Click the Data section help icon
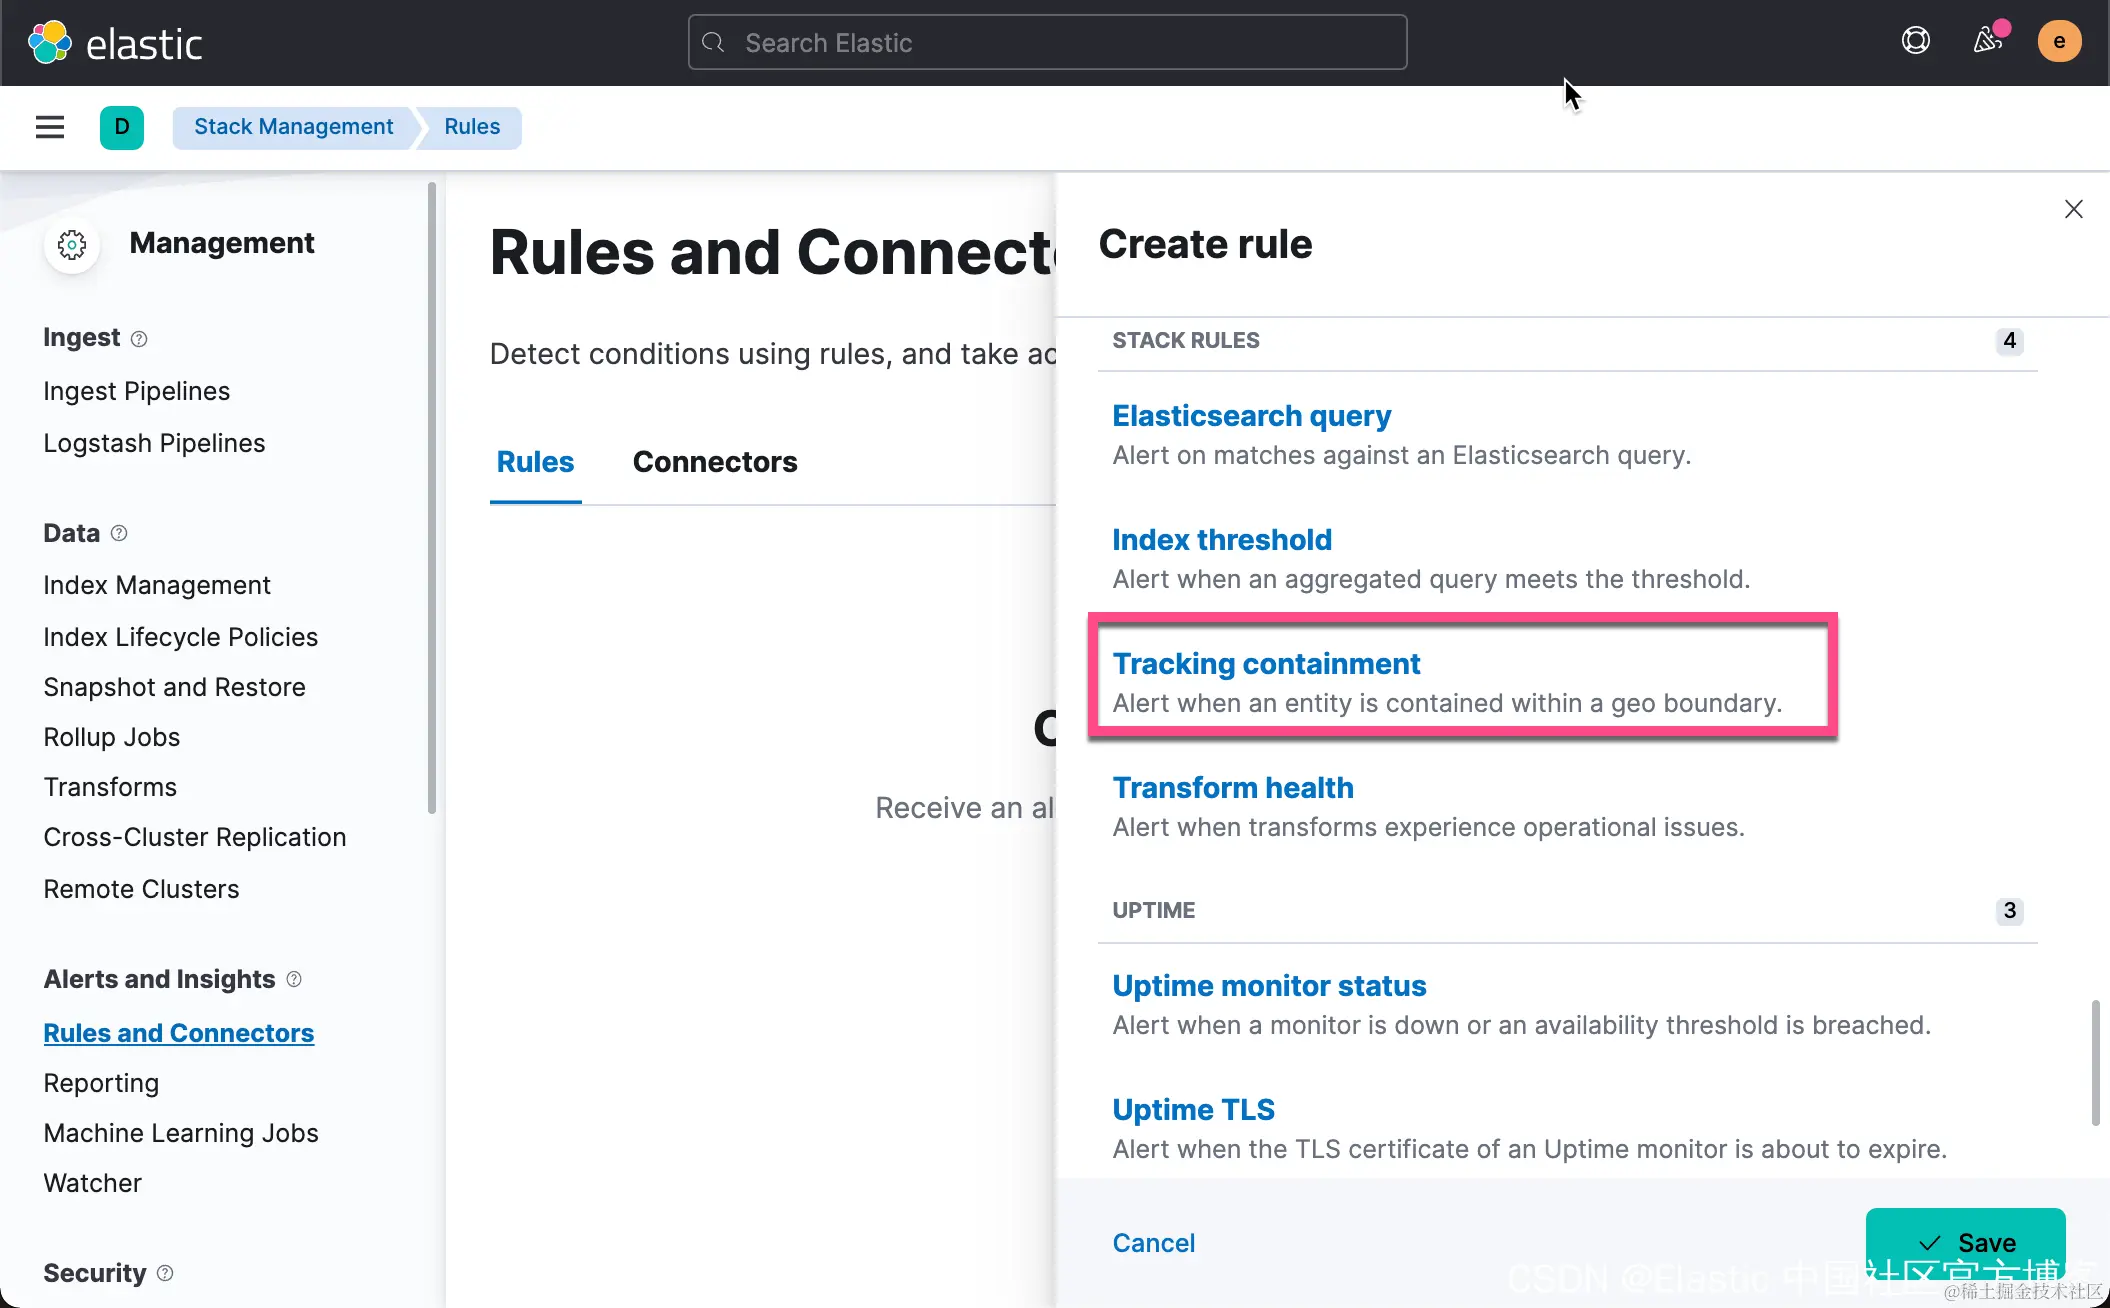This screenshot has width=2110, height=1308. coord(119,533)
